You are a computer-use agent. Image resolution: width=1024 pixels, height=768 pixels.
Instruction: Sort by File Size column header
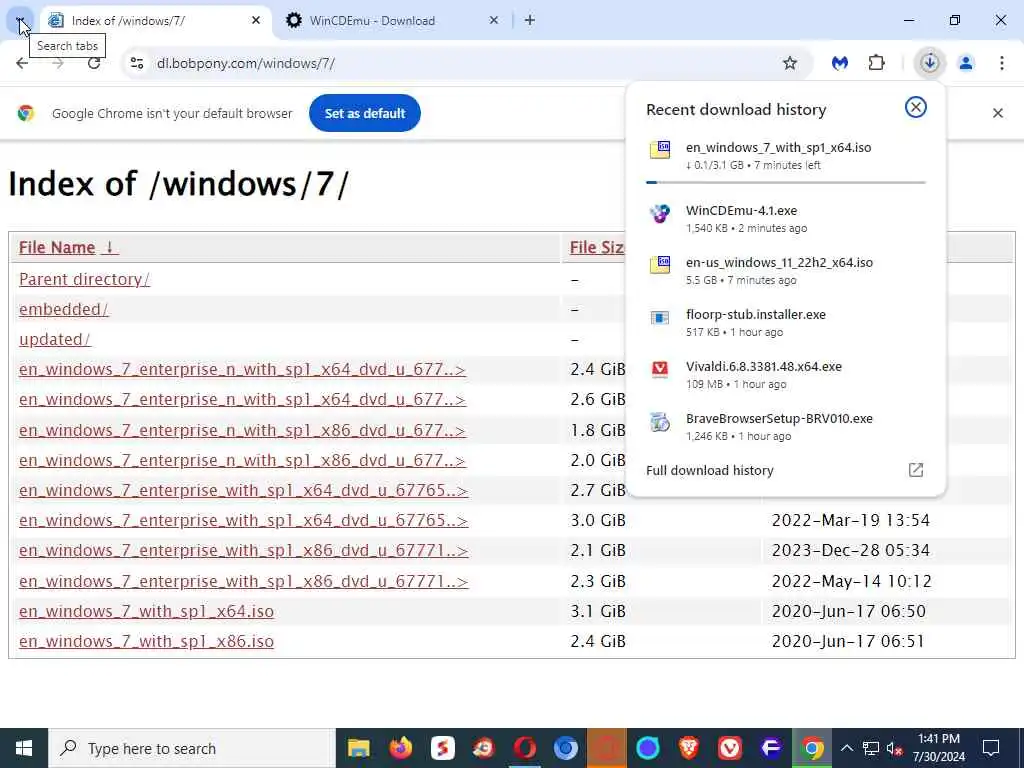pyautogui.click(x=597, y=248)
